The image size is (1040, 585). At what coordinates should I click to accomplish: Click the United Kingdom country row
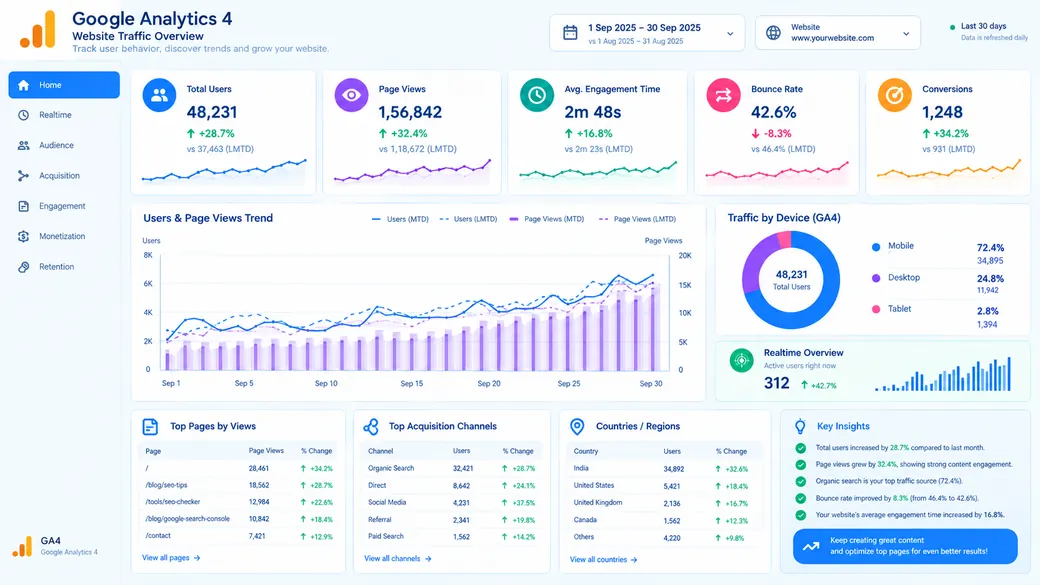[x=664, y=503]
